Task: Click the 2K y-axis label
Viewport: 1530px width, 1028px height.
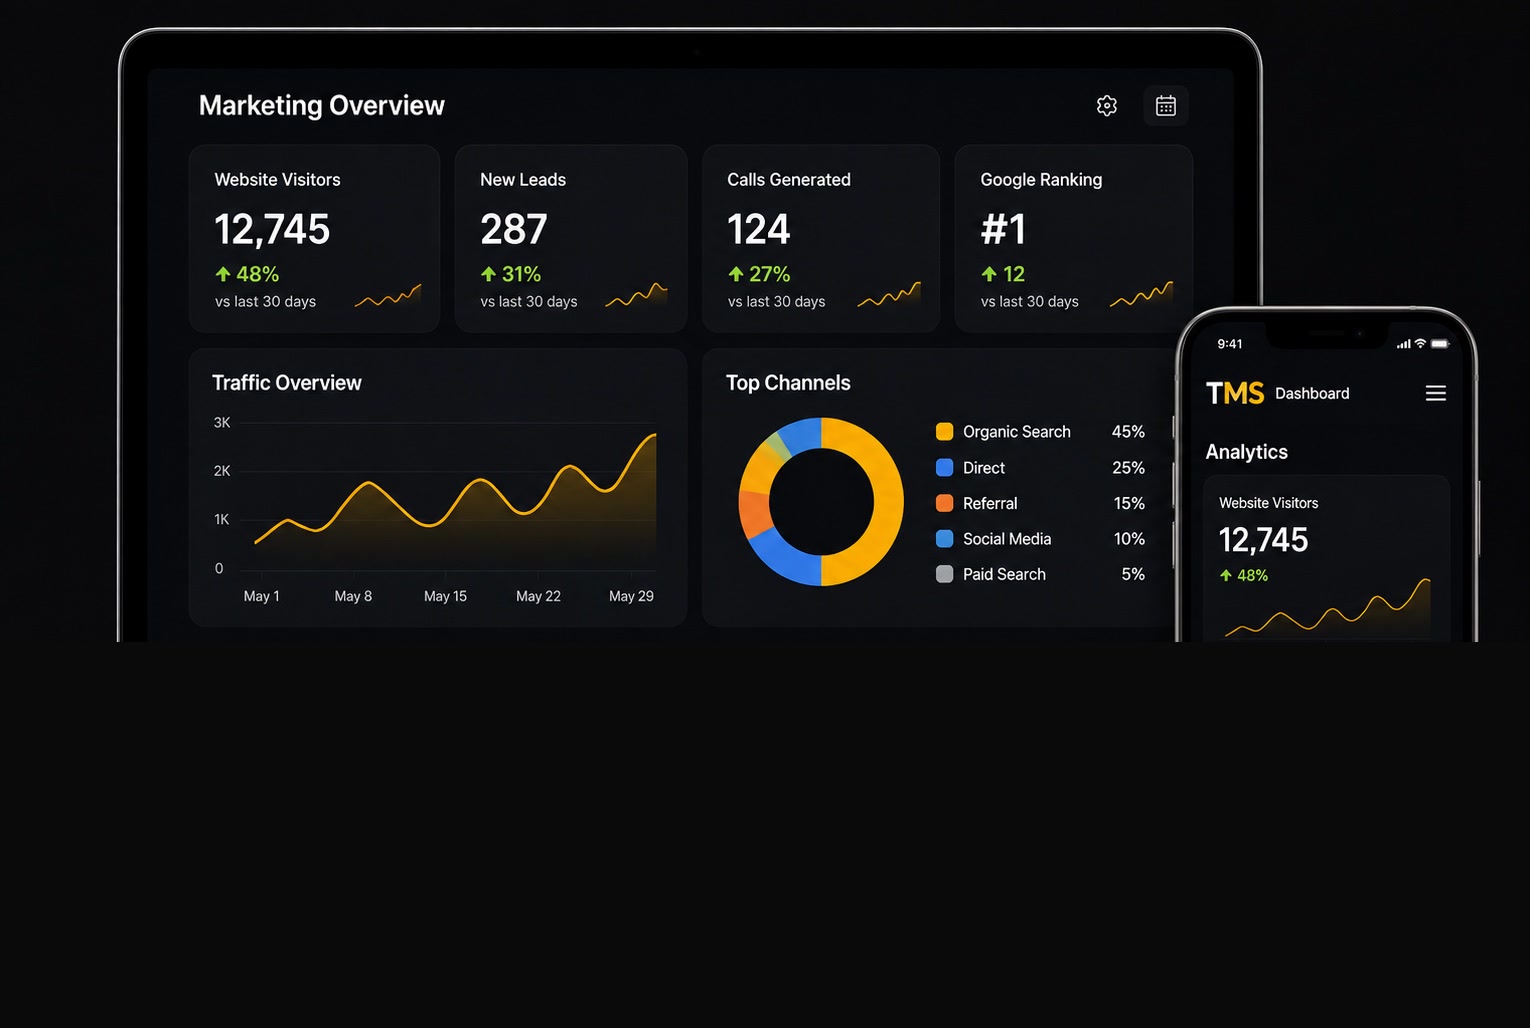Action: point(222,471)
